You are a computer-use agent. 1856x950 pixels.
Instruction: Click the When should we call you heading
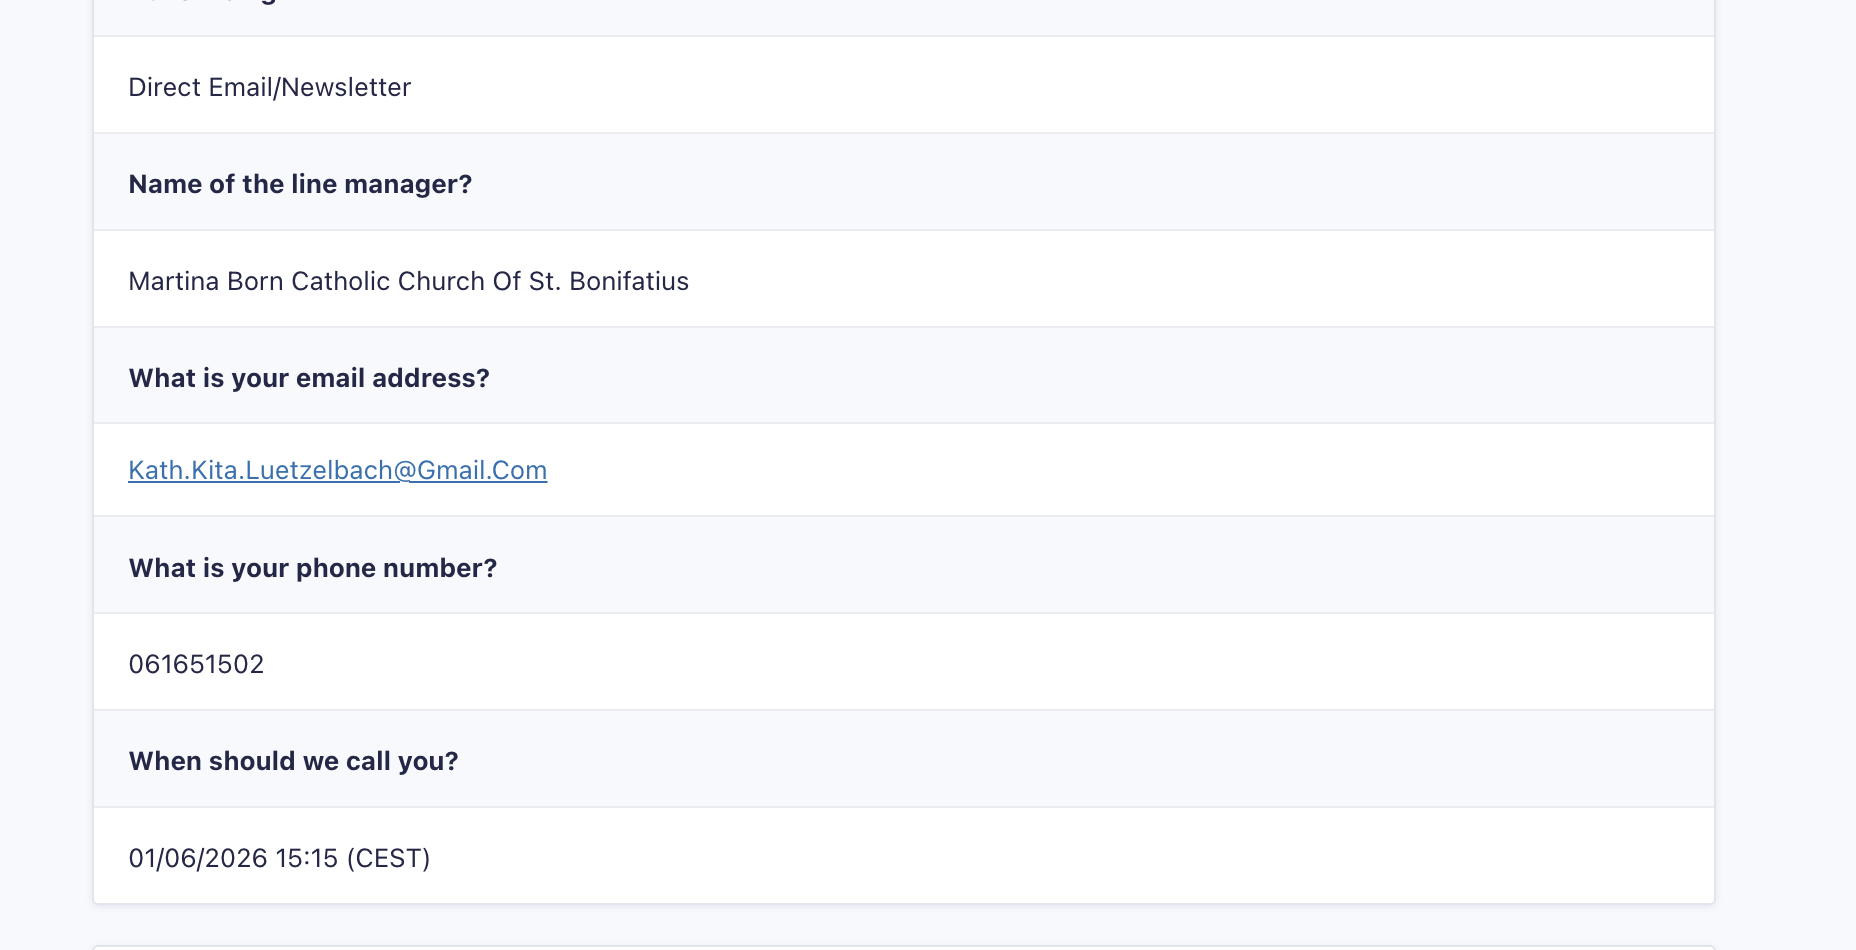point(293,761)
